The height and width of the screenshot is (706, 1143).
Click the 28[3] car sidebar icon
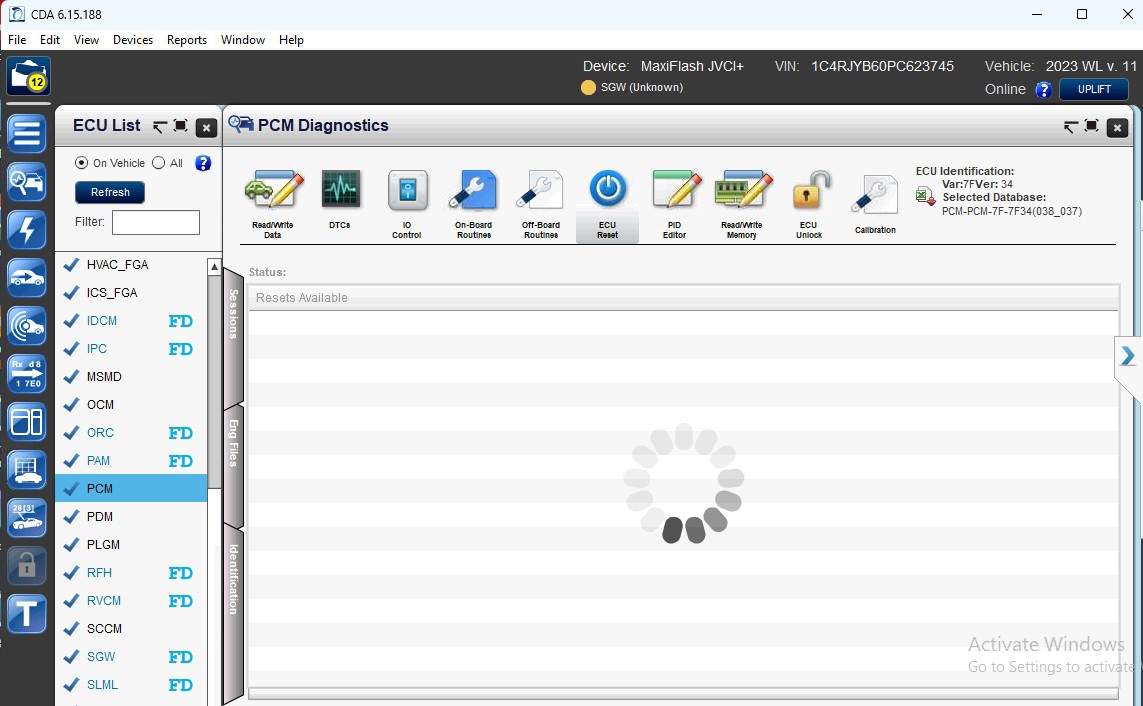(x=27, y=518)
